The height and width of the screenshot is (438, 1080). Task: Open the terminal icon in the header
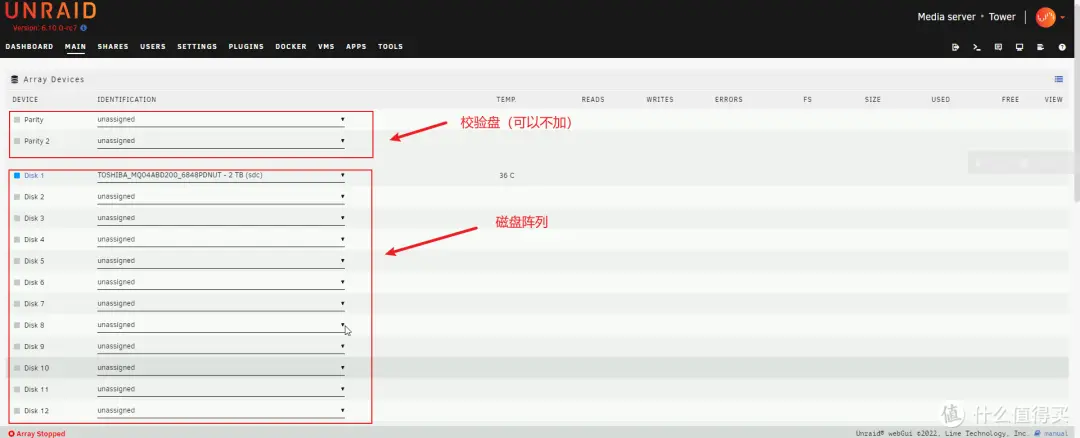(x=977, y=47)
